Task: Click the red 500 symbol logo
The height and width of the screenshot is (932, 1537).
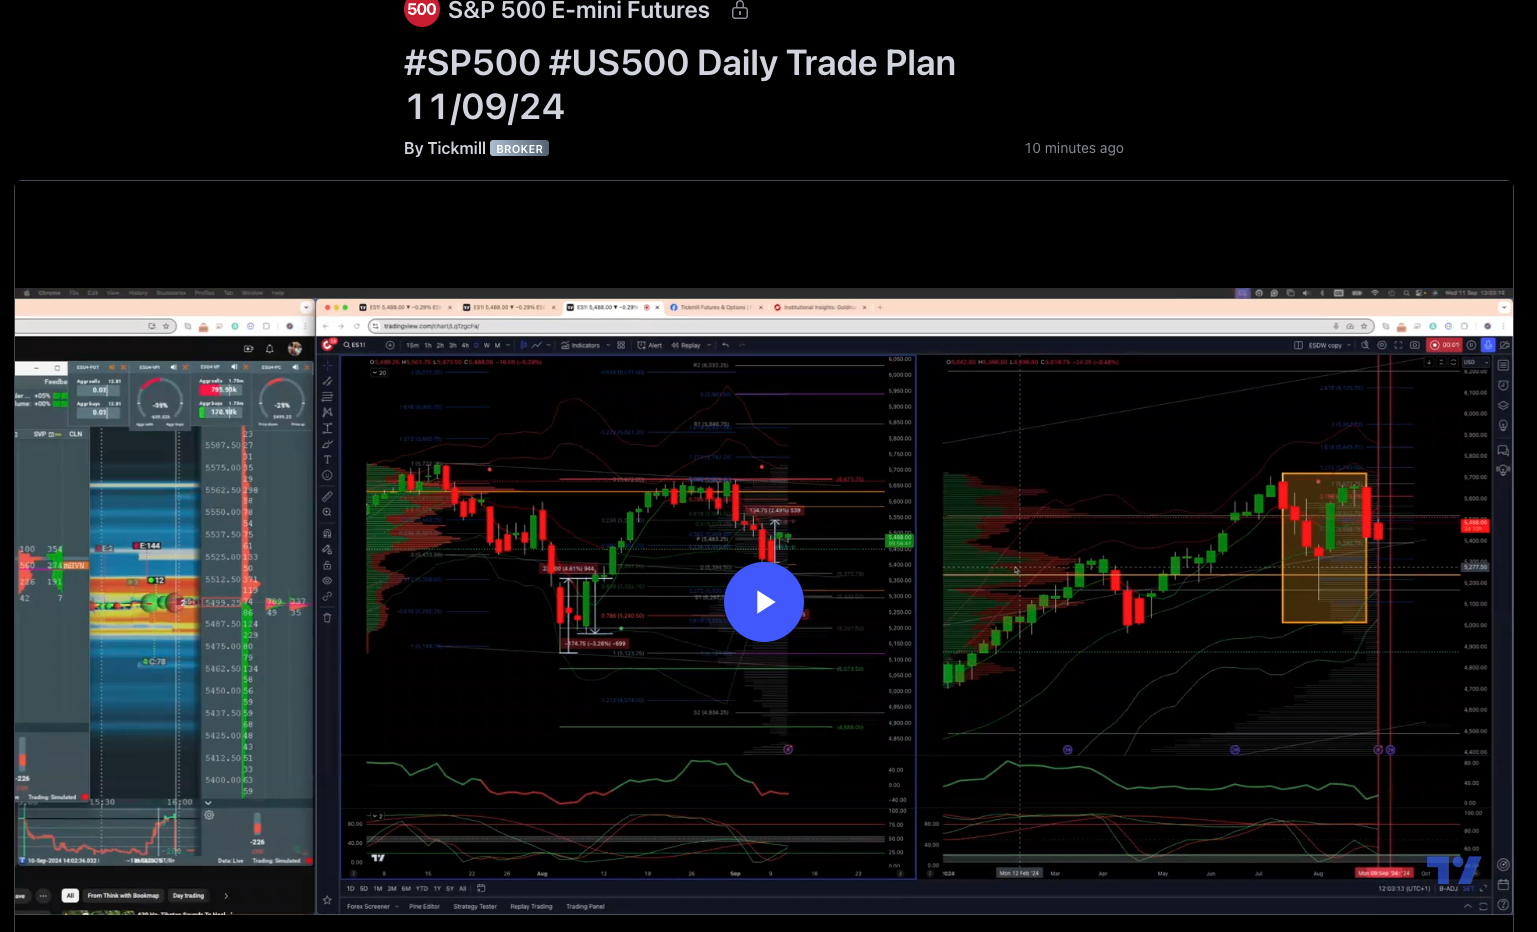Action: click(421, 10)
